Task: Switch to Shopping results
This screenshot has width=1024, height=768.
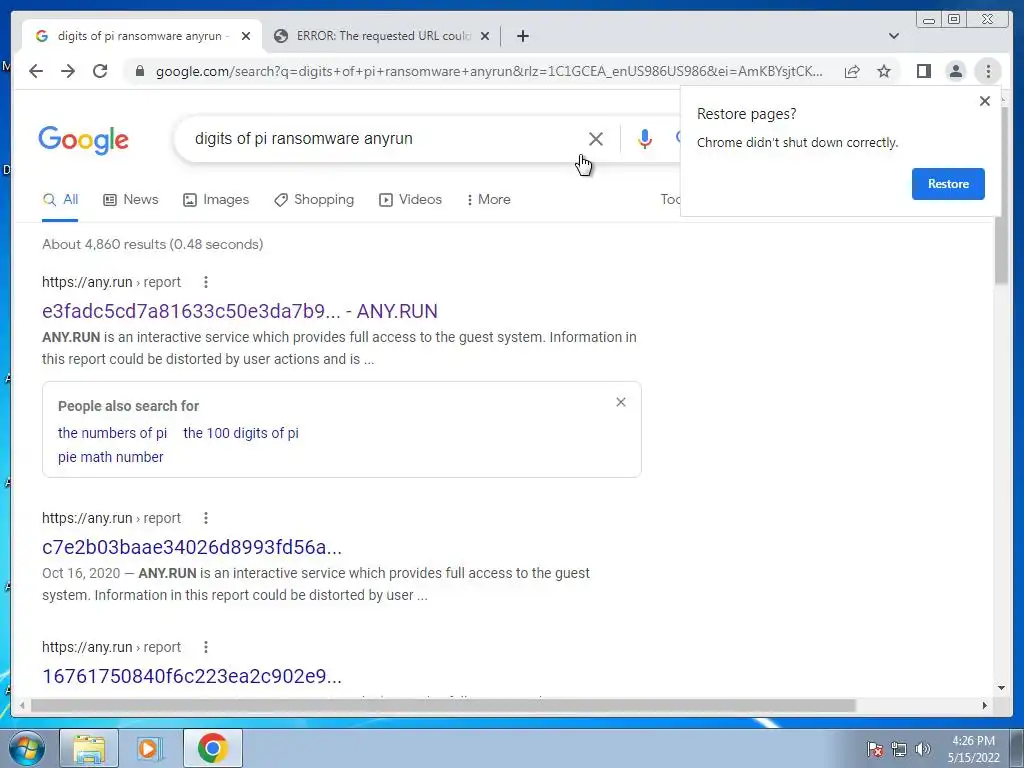Action: 314,200
